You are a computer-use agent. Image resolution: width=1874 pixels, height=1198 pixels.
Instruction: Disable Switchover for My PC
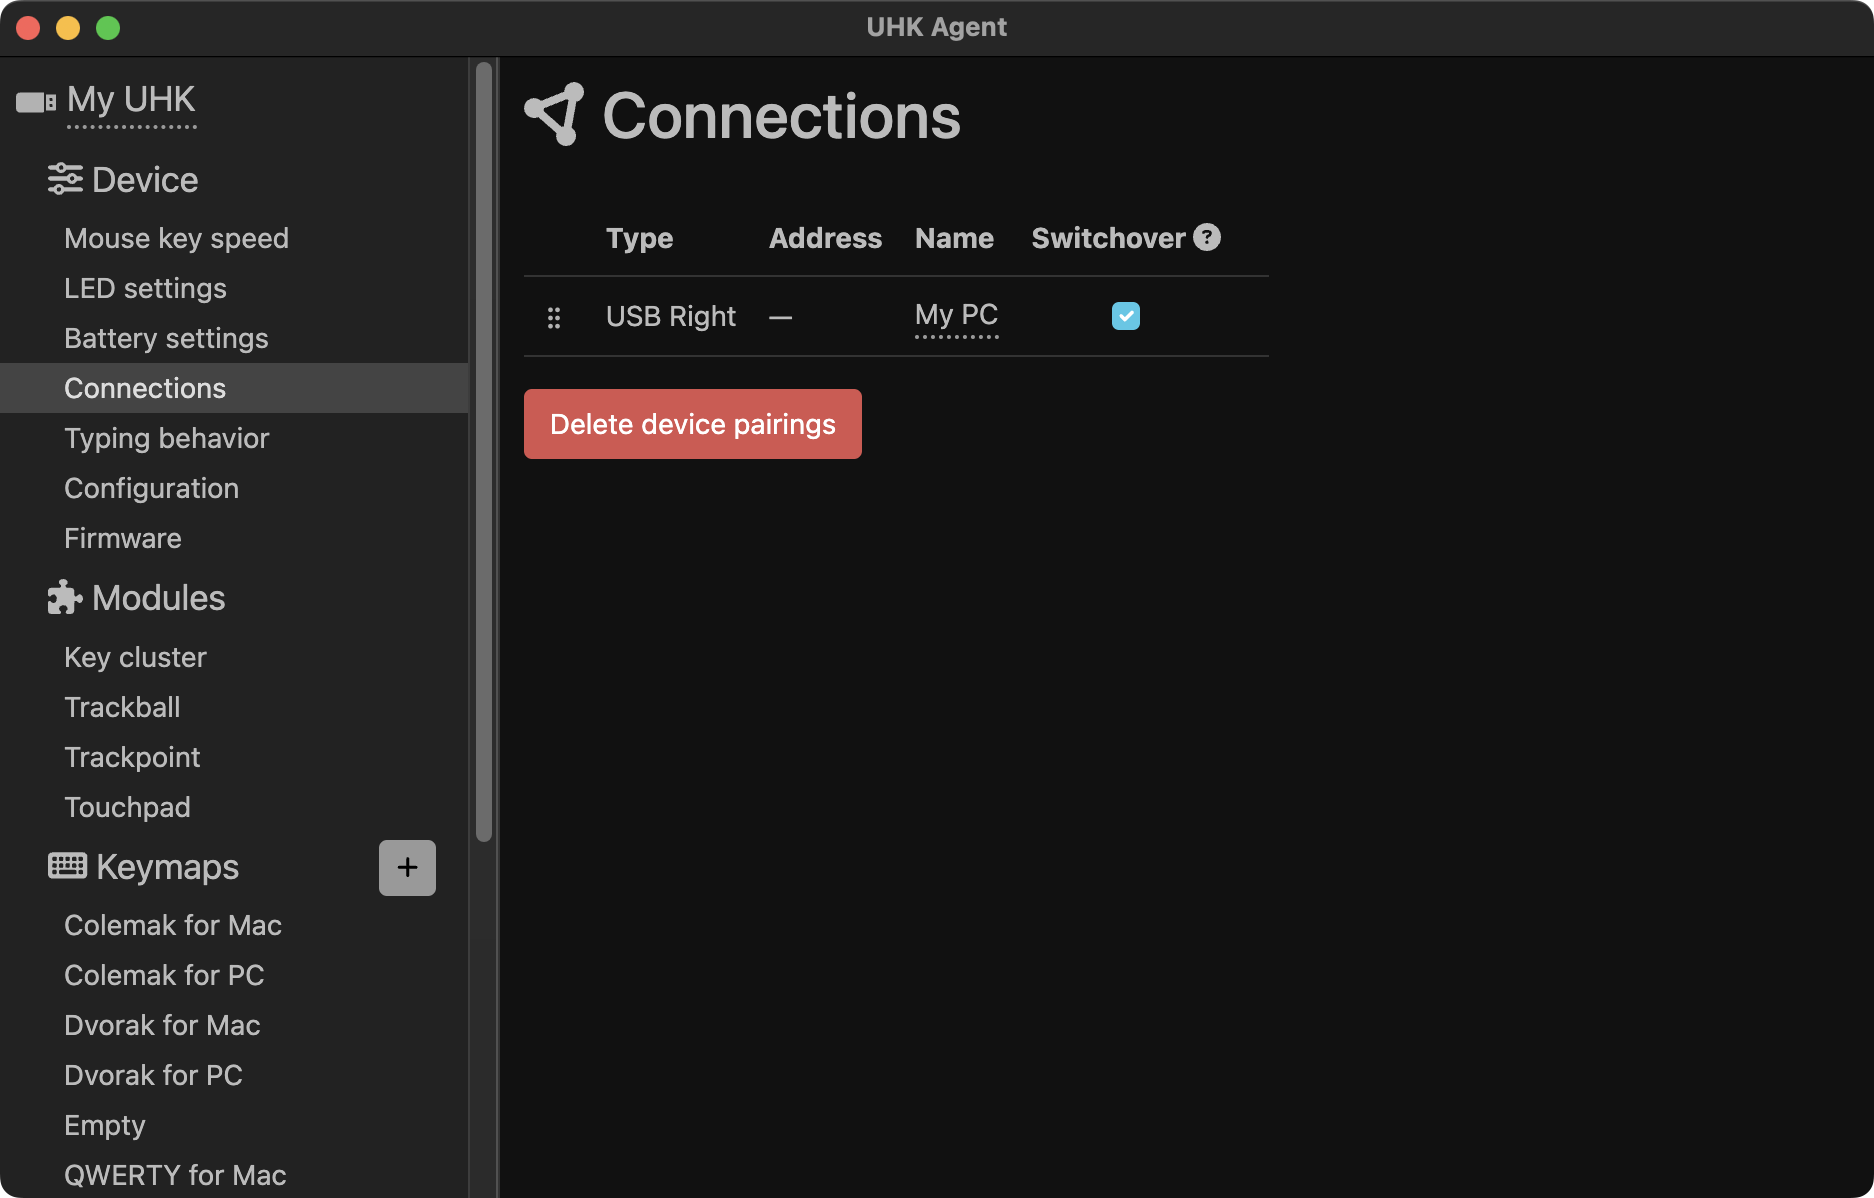(1126, 316)
